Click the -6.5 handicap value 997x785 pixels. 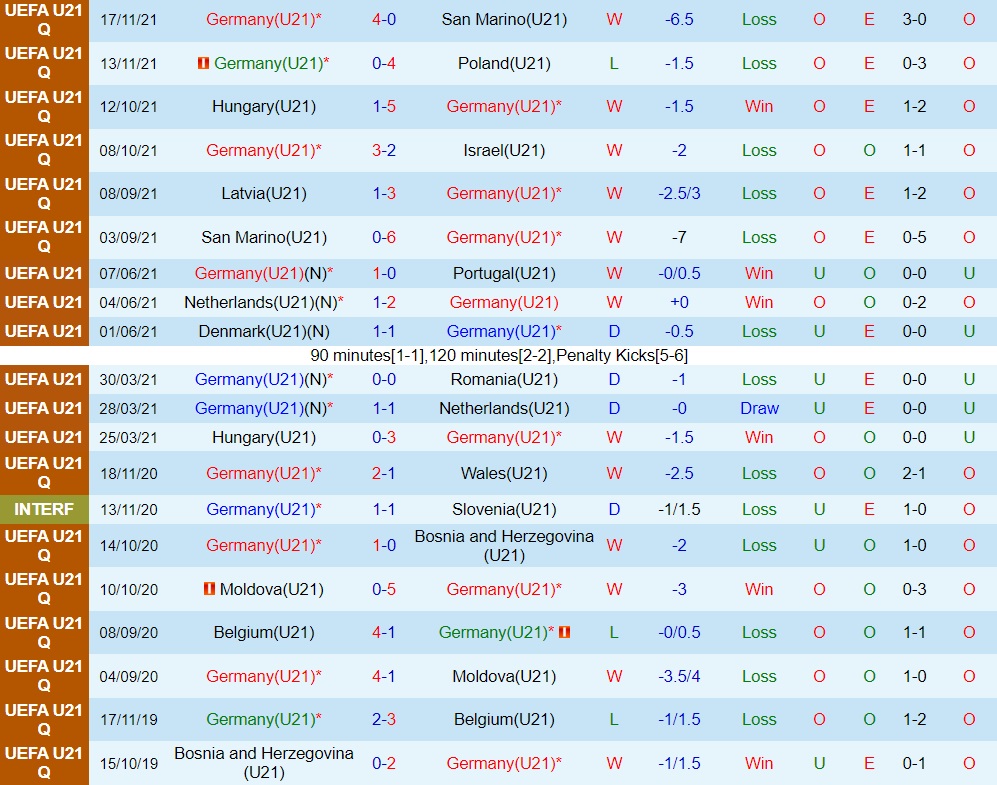tap(679, 20)
